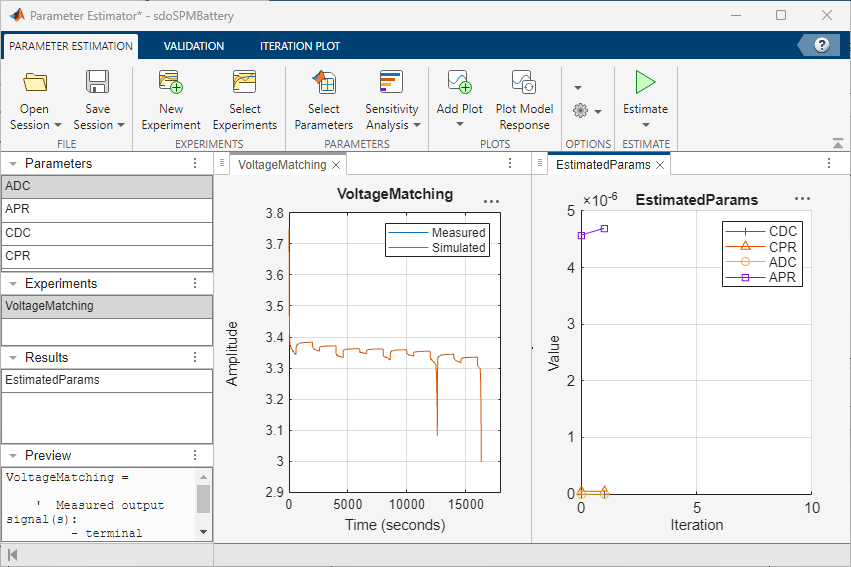Open Select Experiments tool
851x567 pixels.
click(244, 83)
